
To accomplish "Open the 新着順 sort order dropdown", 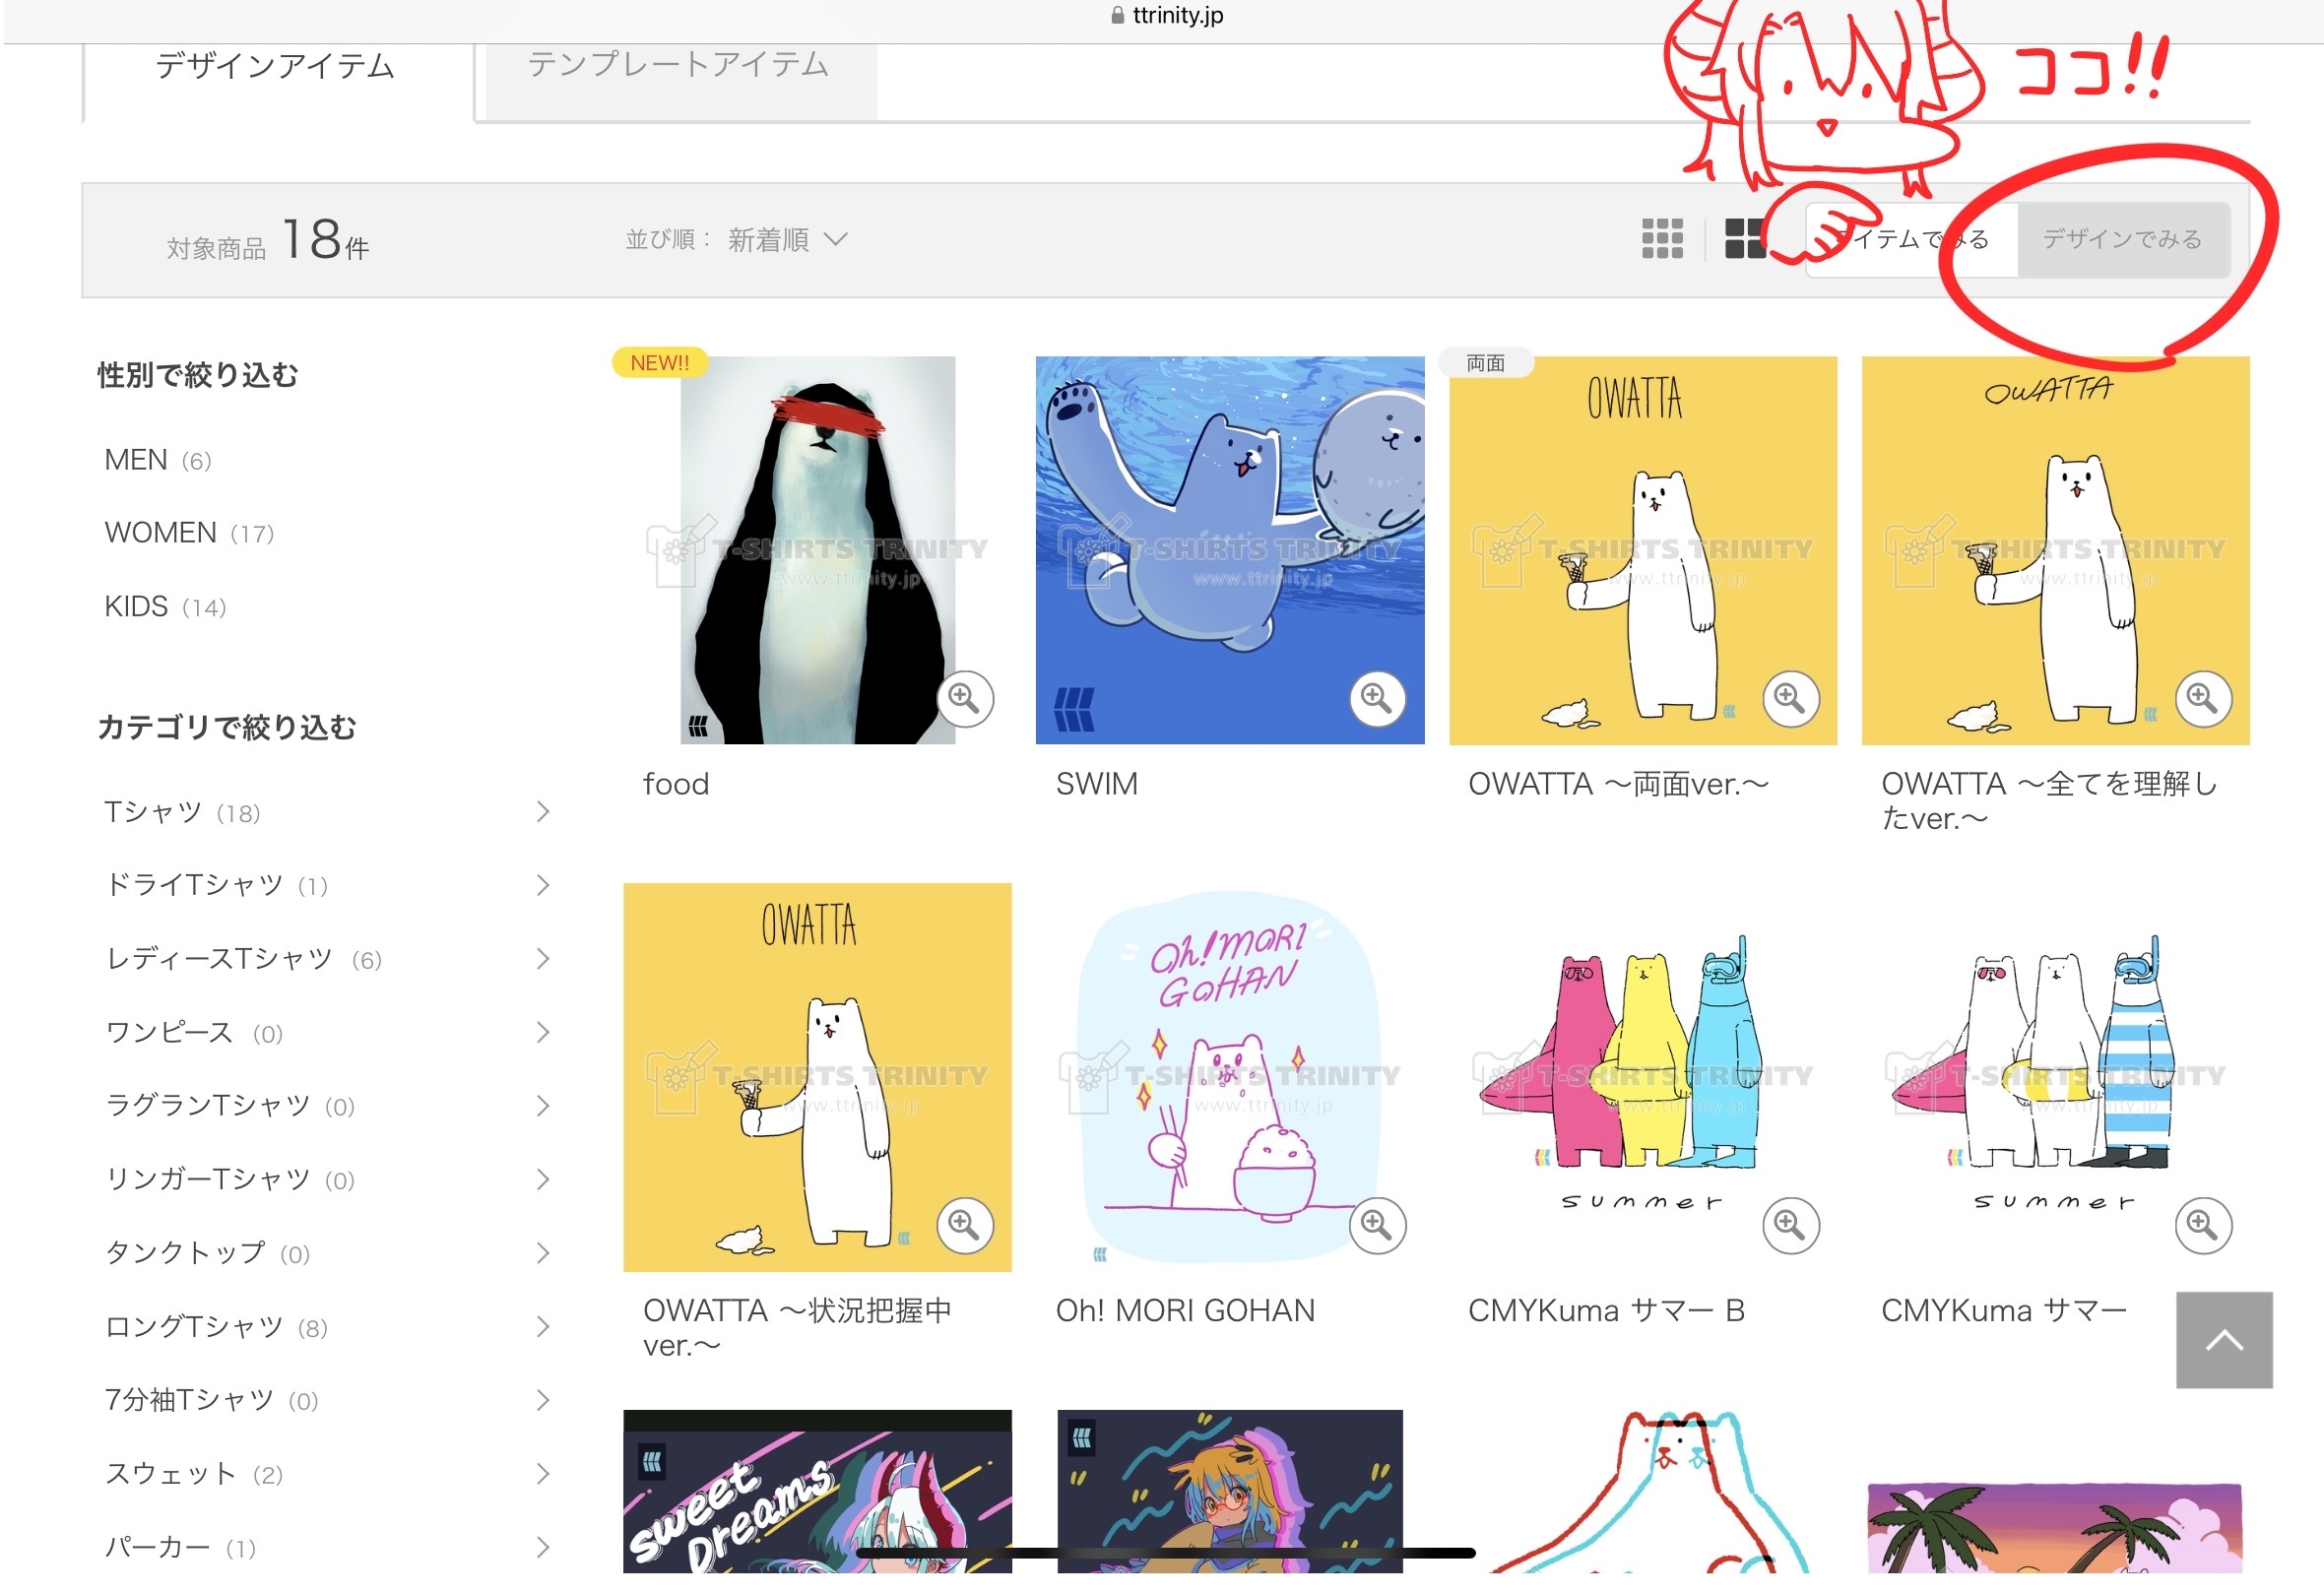I will click(x=787, y=240).
